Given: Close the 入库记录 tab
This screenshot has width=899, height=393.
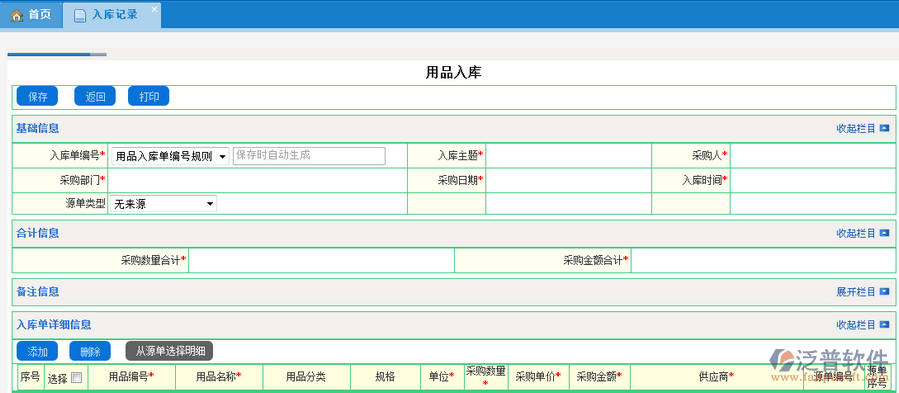Looking at the screenshot, I should click(154, 9).
